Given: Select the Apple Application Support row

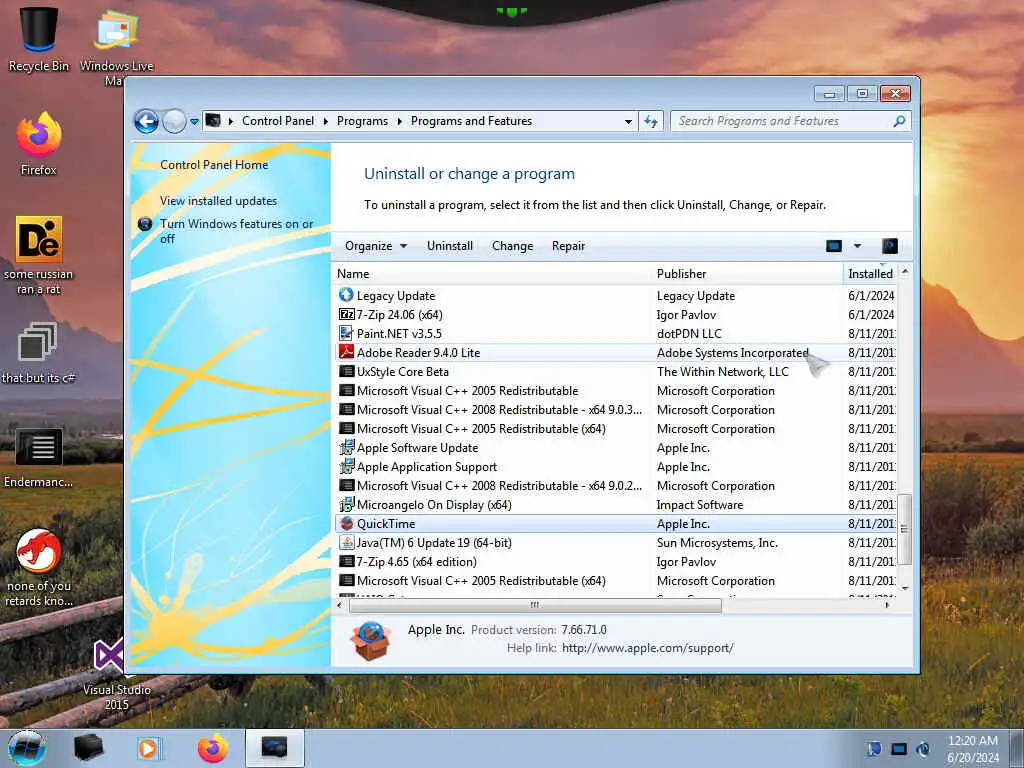Looking at the screenshot, I should pos(616,467).
